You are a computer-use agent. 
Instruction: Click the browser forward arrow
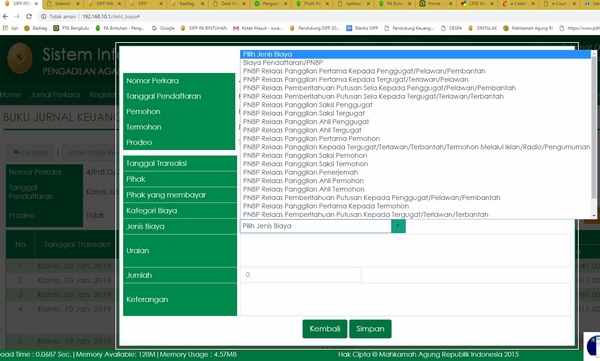(x=17, y=16)
